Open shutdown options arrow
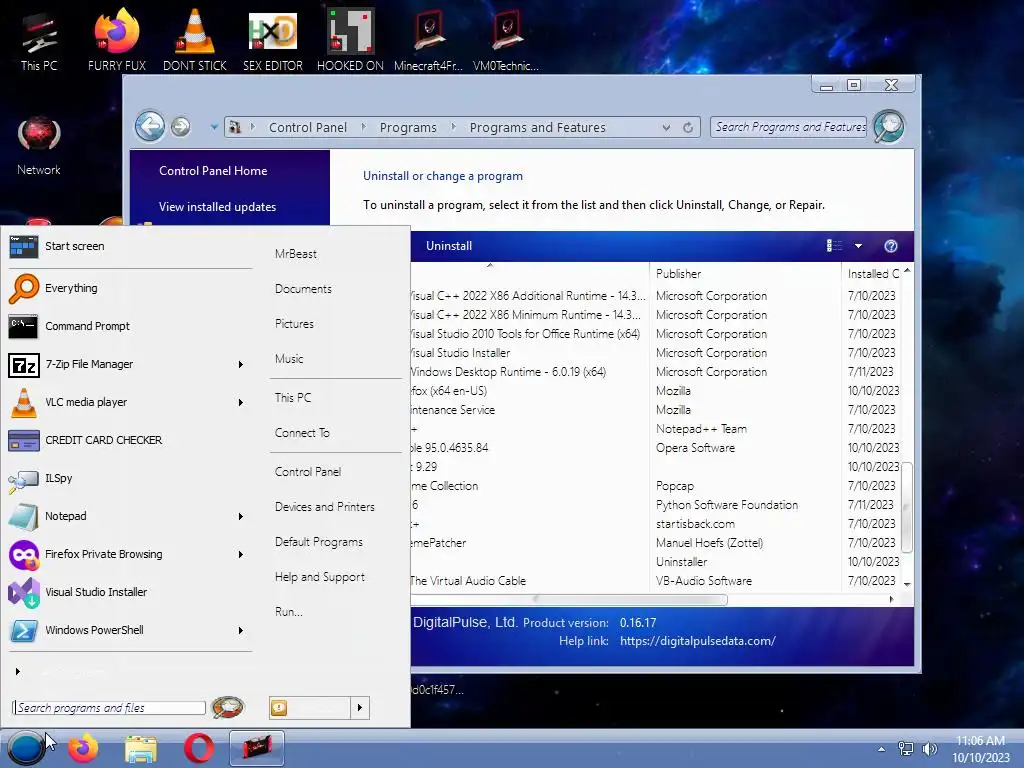Image resolution: width=1024 pixels, height=768 pixels. pos(360,707)
